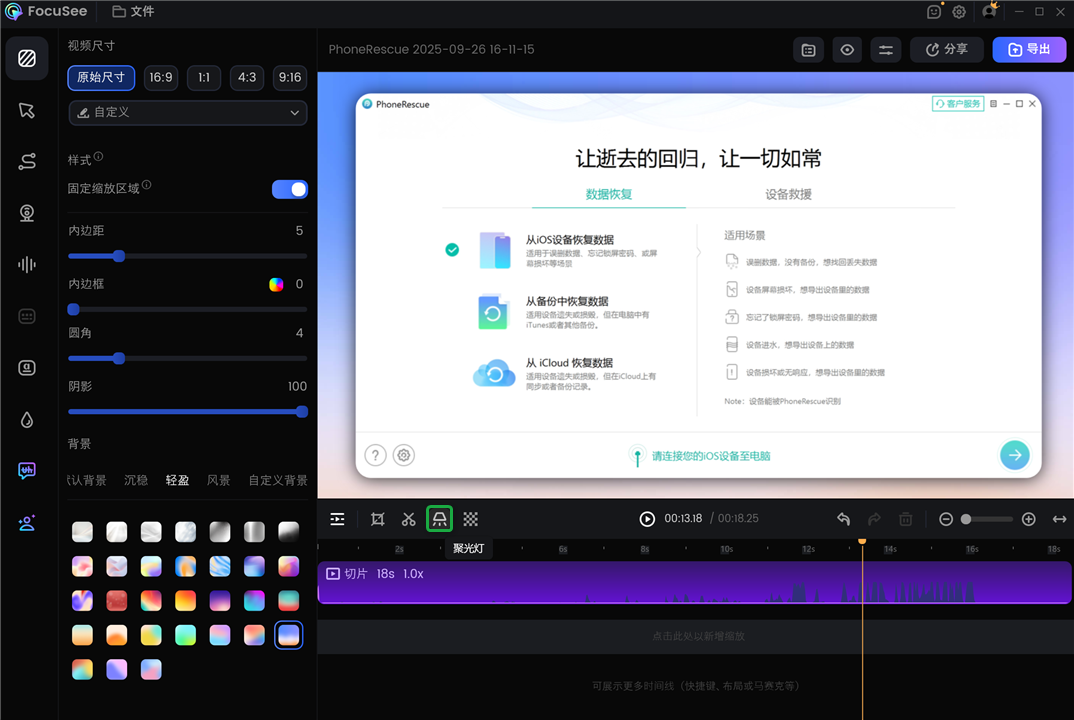This screenshot has height=720, width=1074.
Task: Open the webcam panel in the left sidebar
Action: (x=27, y=212)
